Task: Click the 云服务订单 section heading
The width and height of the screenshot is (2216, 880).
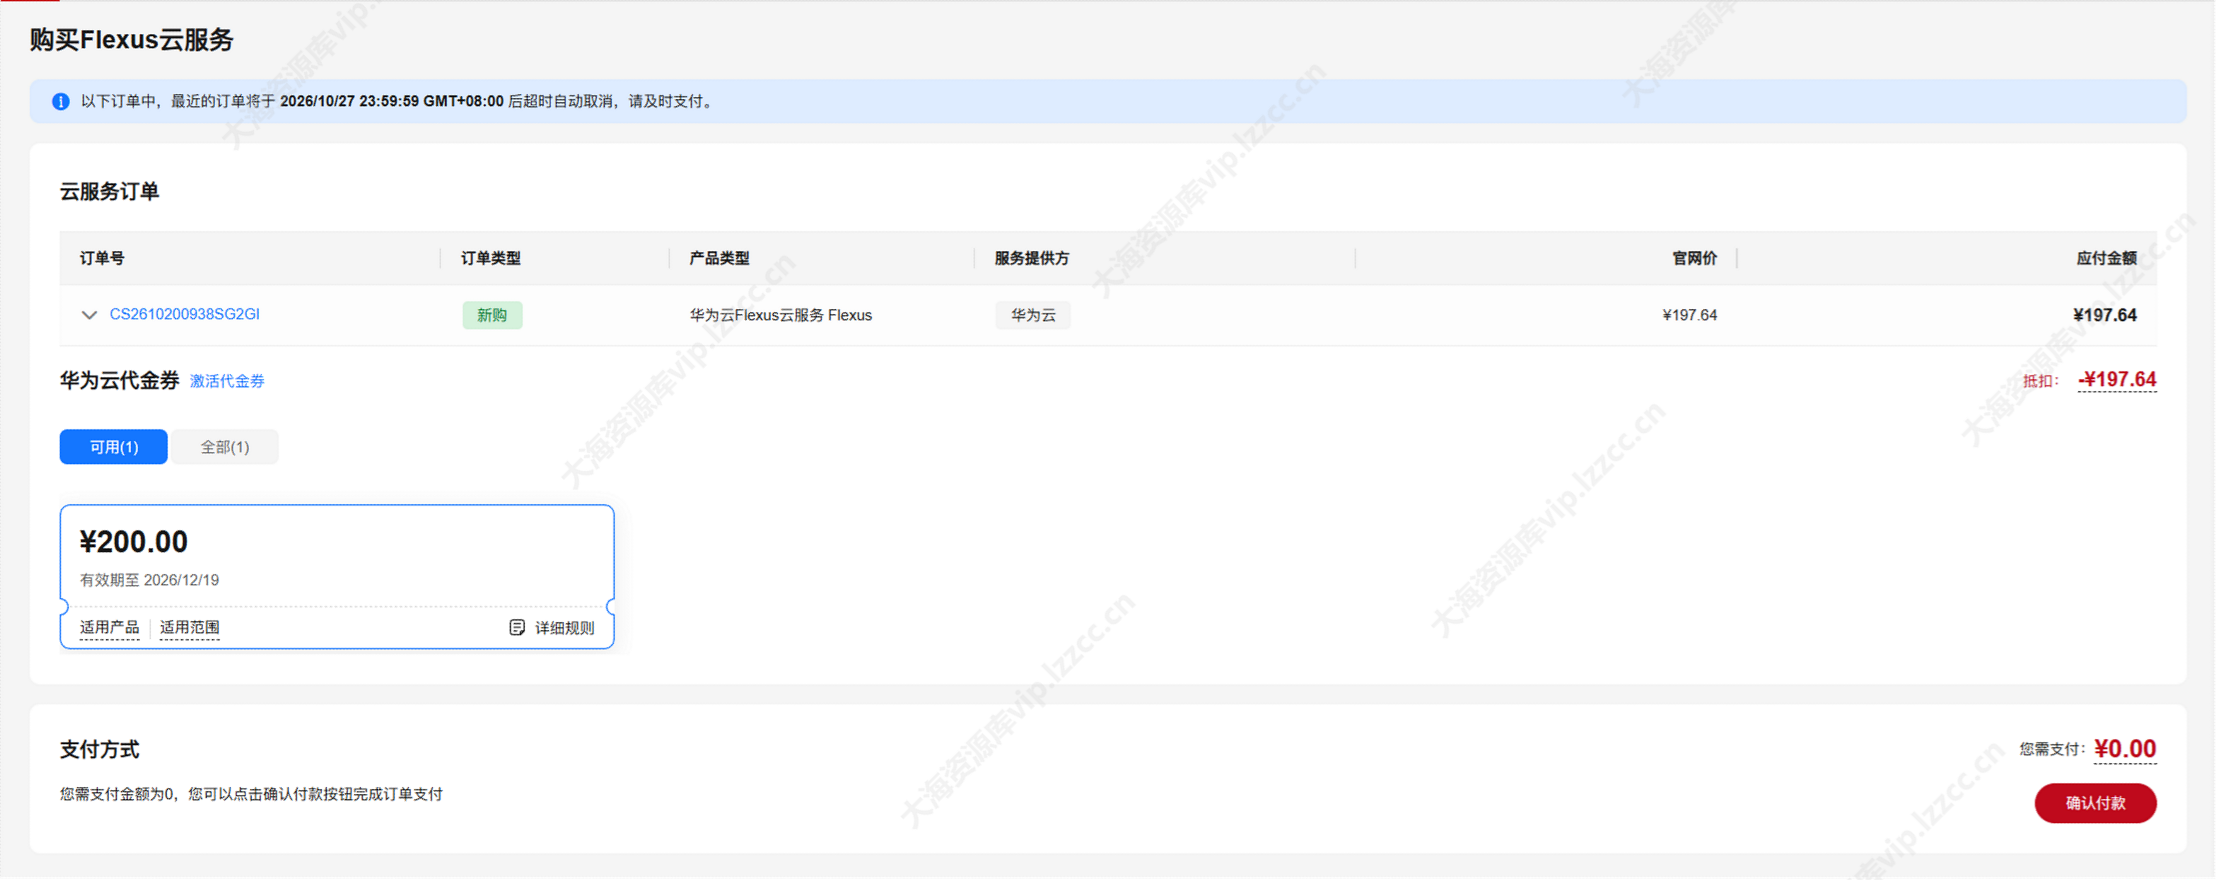Action: pyautogui.click(x=110, y=191)
